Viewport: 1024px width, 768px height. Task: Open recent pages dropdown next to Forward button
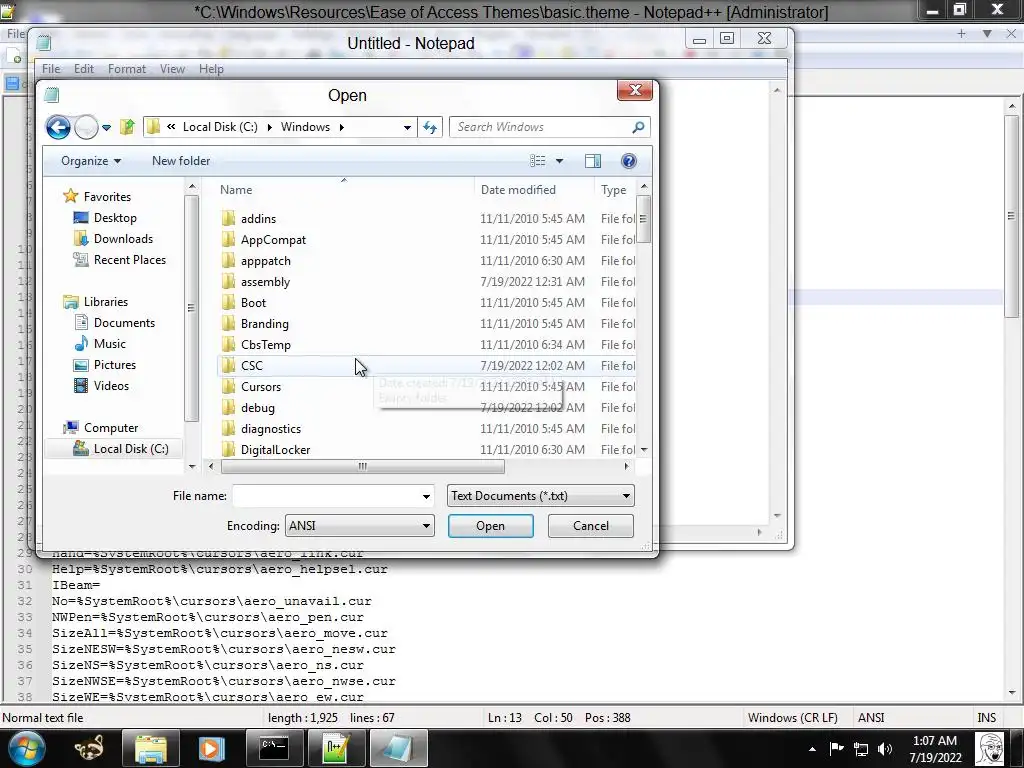pyautogui.click(x=106, y=127)
